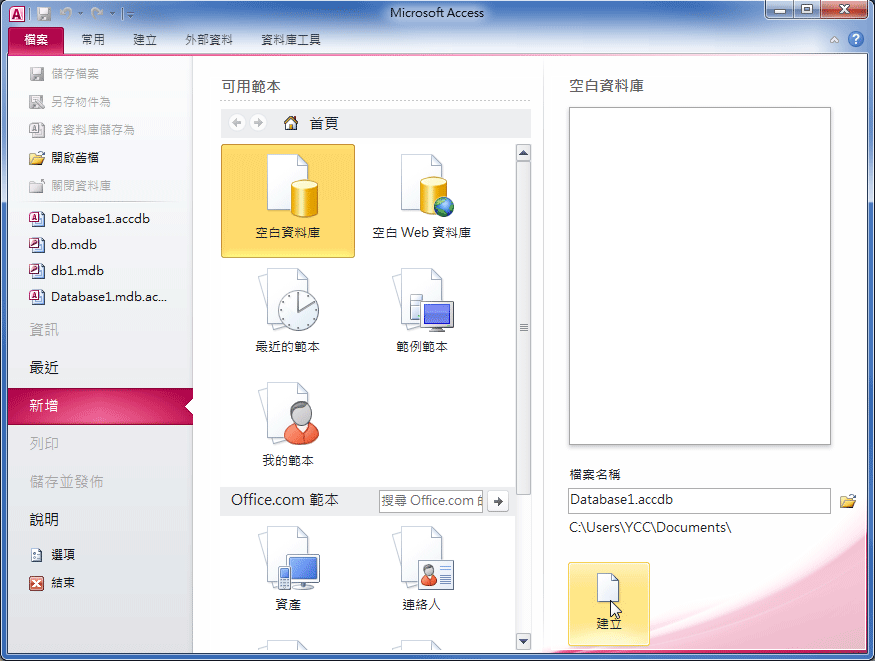Switch to the 常用 ribbon tab

[x=93, y=40]
